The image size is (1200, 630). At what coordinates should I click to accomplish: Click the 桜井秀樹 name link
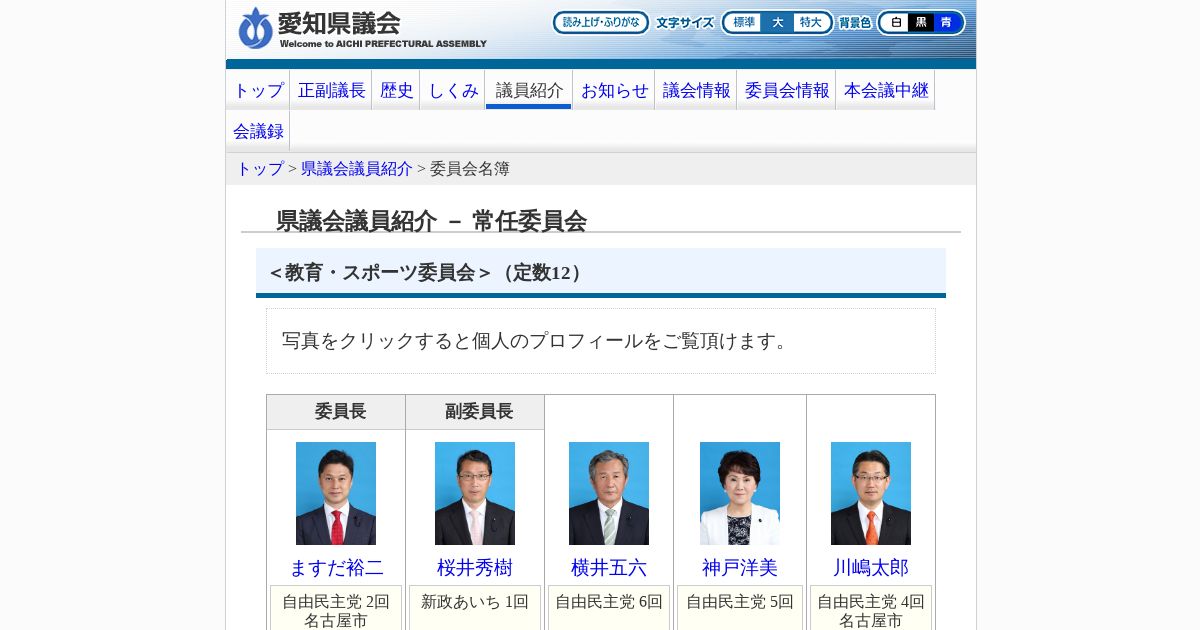(475, 568)
